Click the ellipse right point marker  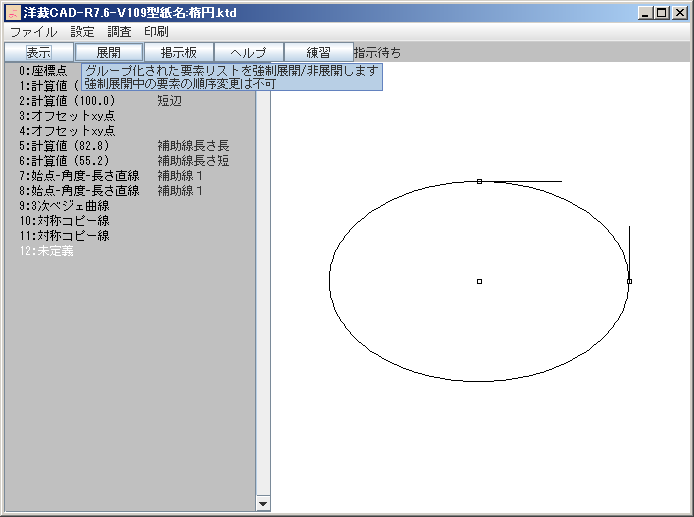click(629, 282)
